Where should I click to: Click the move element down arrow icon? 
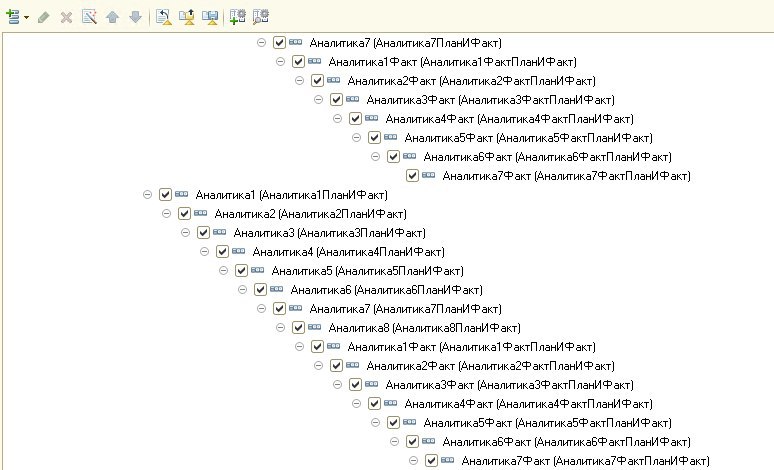point(135,17)
